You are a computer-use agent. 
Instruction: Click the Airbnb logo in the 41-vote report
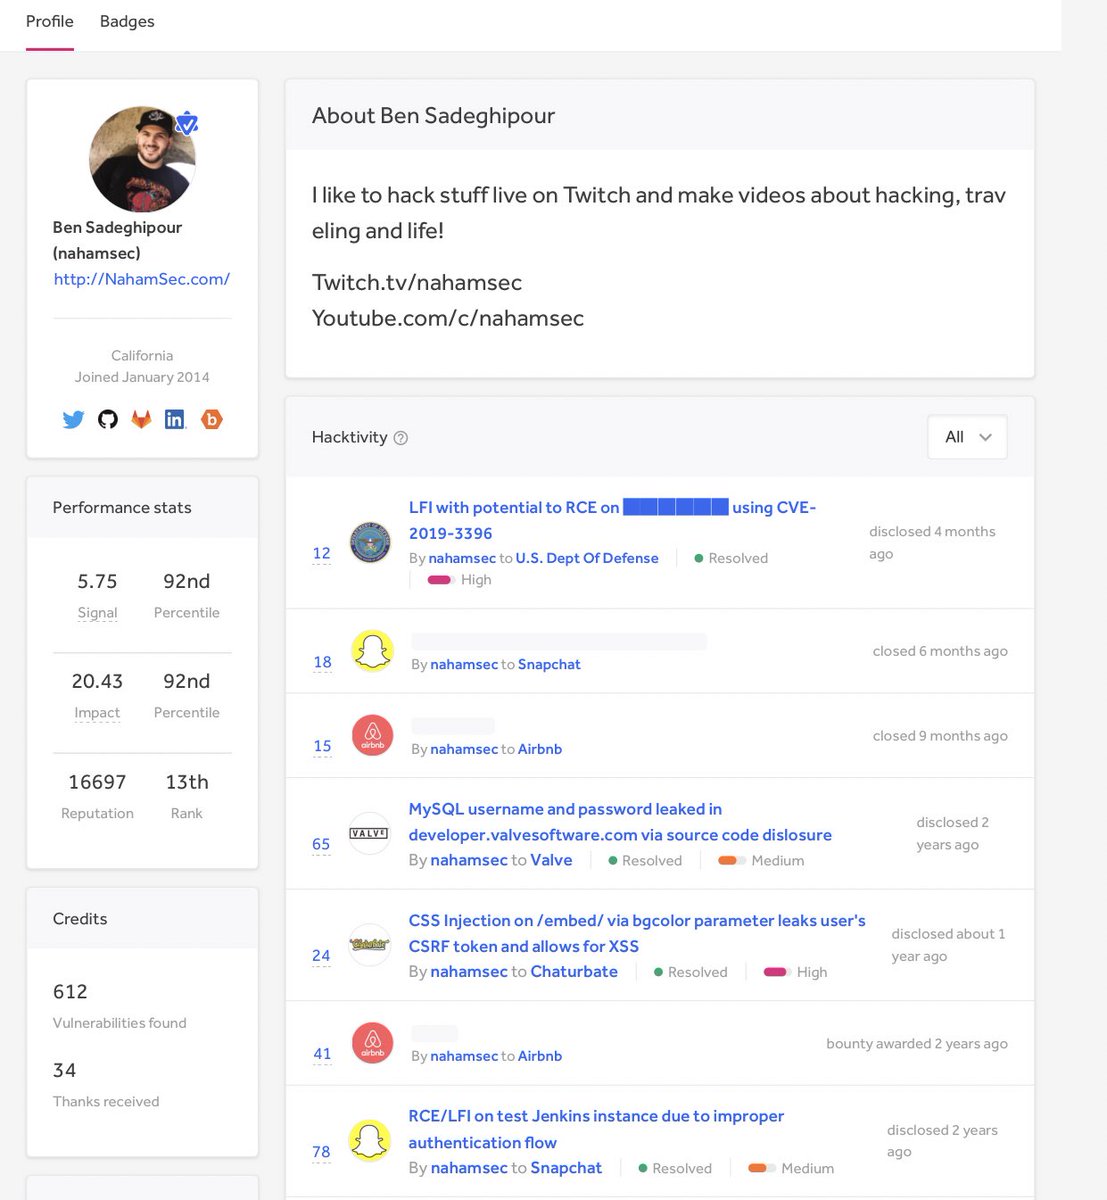point(372,1043)
